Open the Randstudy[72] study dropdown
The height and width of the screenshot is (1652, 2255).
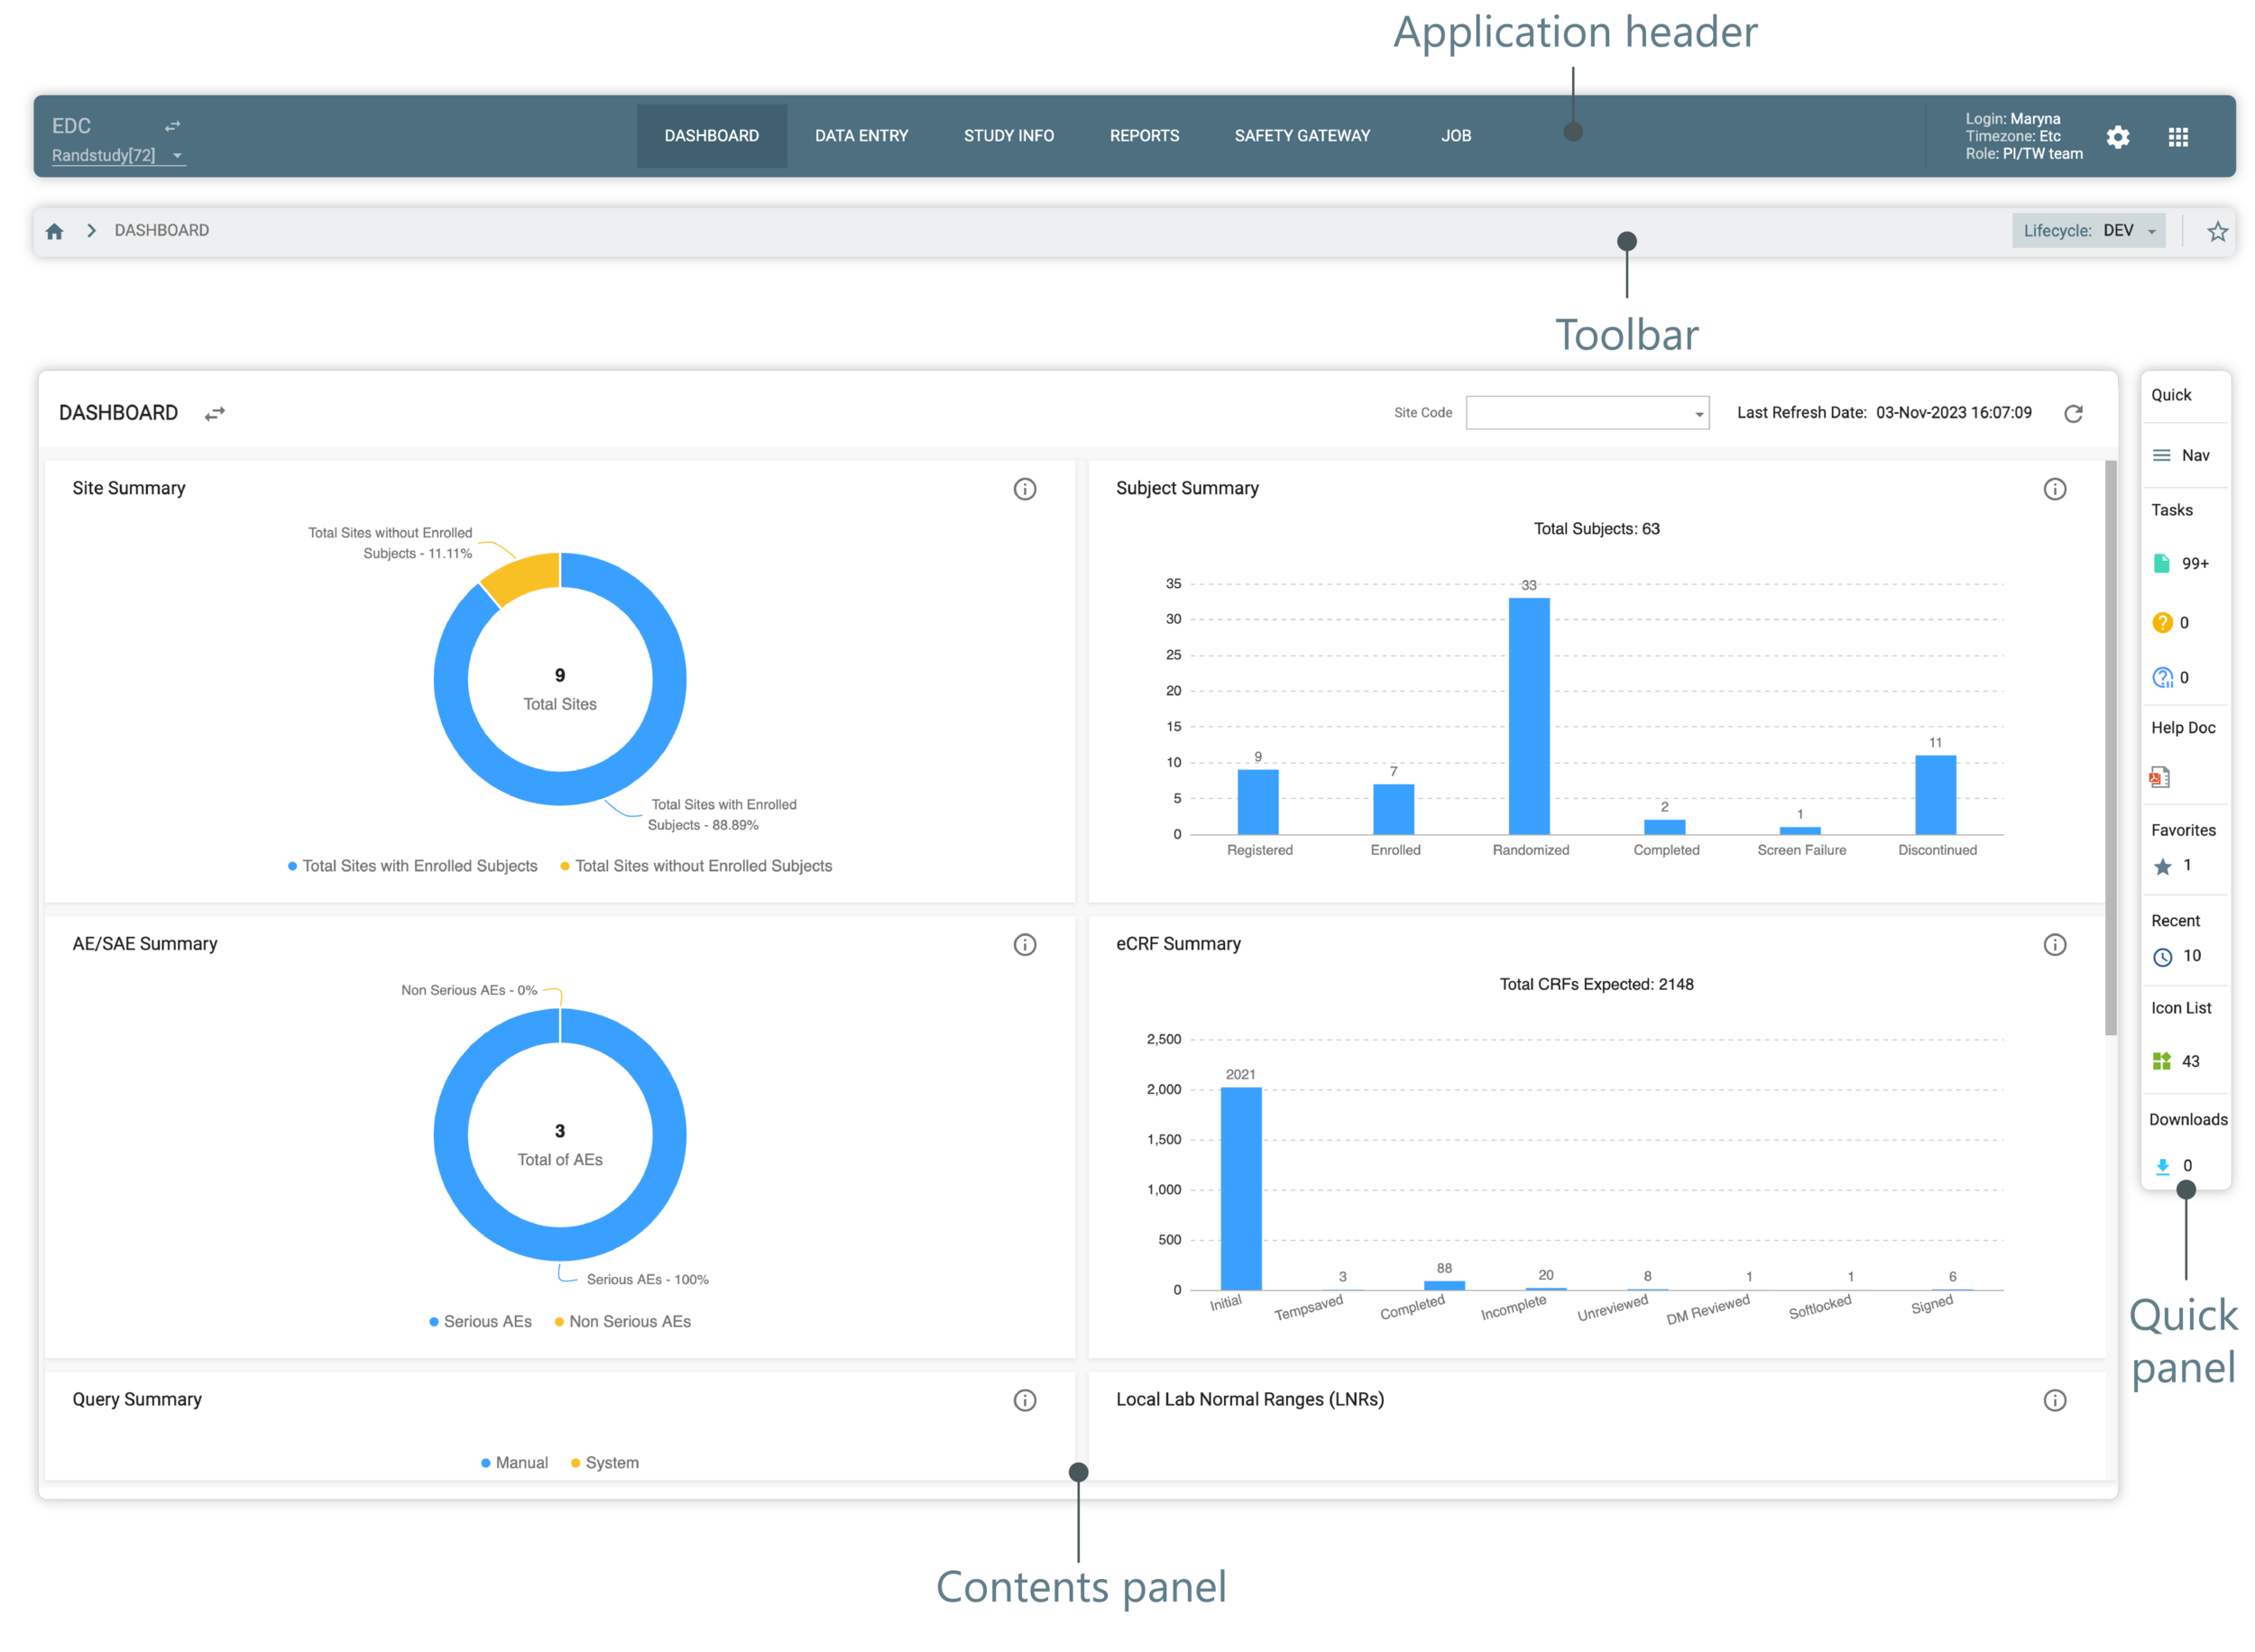point(118,155)
